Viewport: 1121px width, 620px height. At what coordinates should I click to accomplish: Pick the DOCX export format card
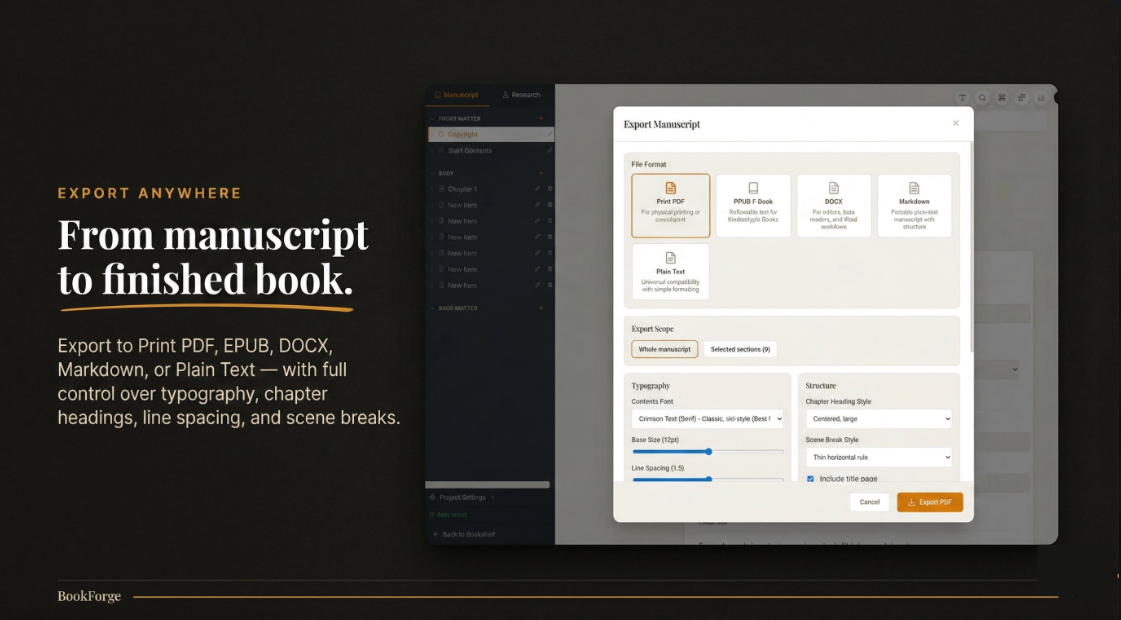click(833, 206)
